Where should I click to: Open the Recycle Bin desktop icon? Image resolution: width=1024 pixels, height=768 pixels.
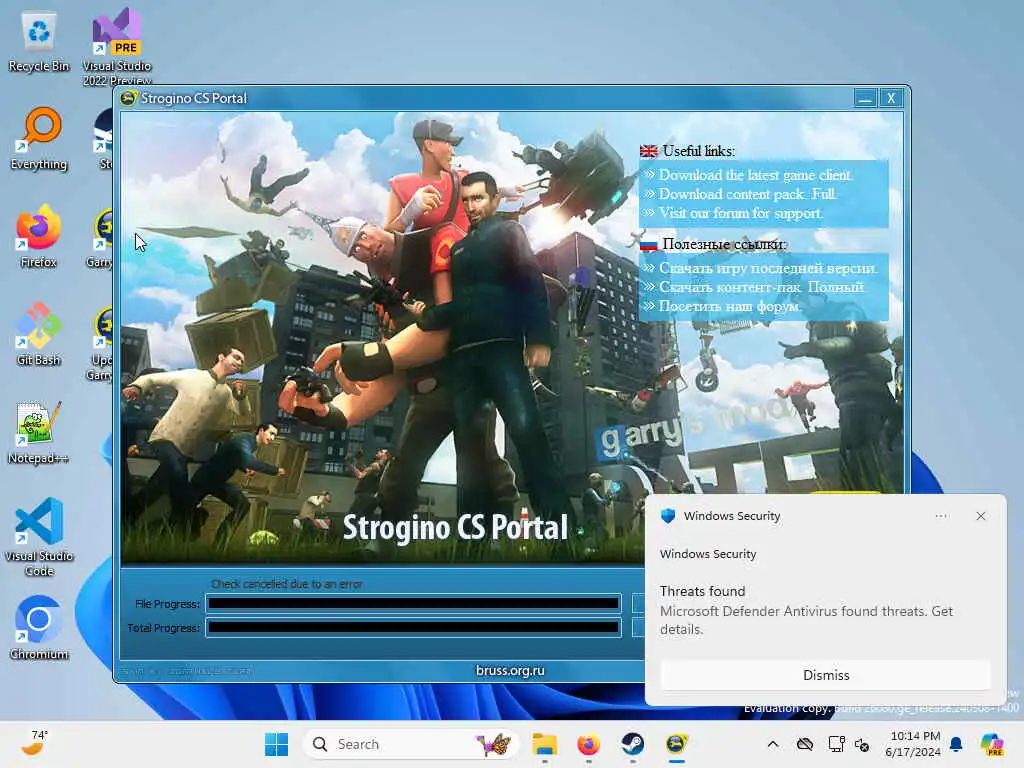[x=39, y=41]
